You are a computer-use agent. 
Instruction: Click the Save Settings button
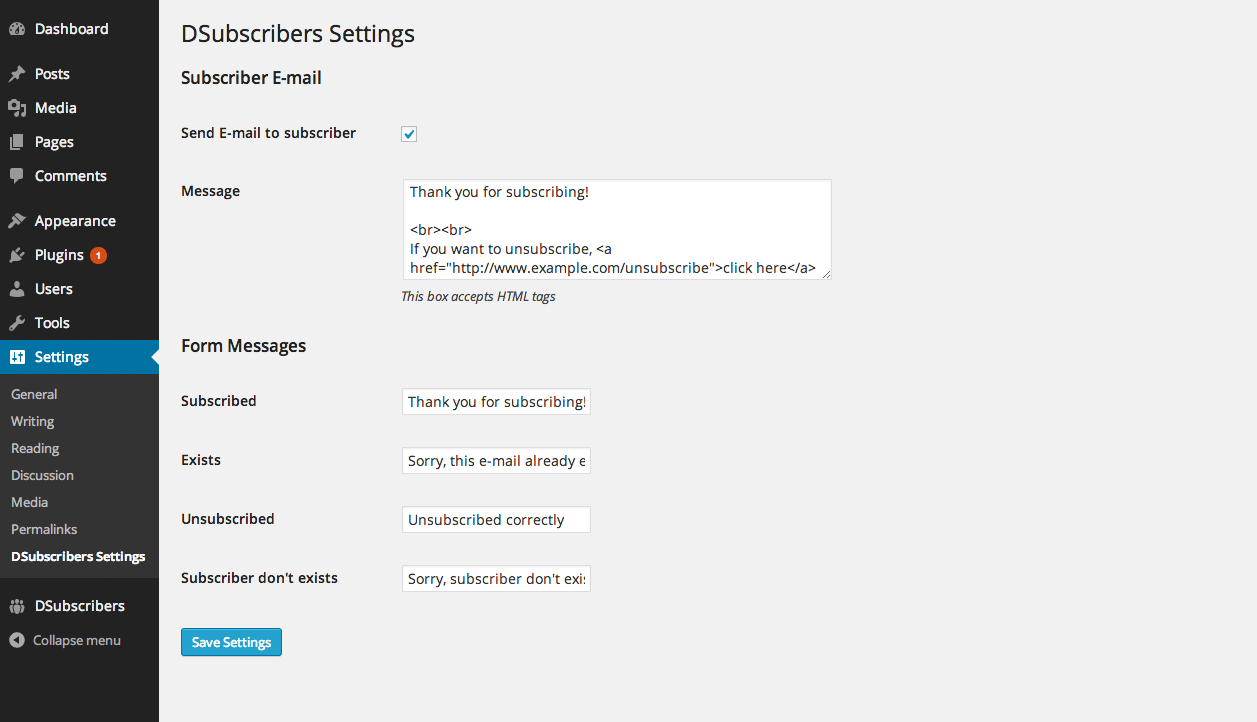tap(231, 642)
